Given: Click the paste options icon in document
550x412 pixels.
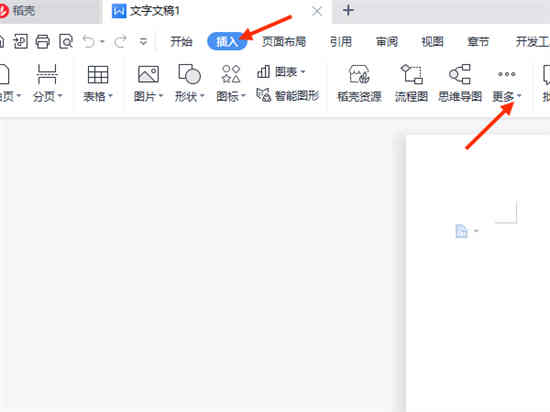Looking at the screenshot, I should 462,231.
